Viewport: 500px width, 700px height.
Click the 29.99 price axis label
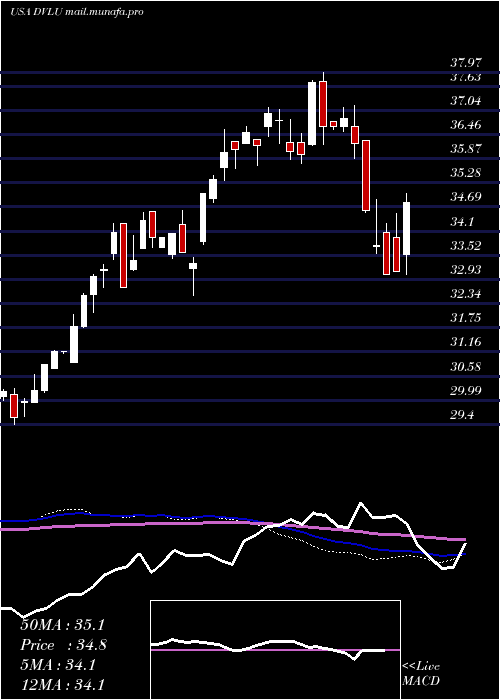pyautogui.click(x=465, y=391)
